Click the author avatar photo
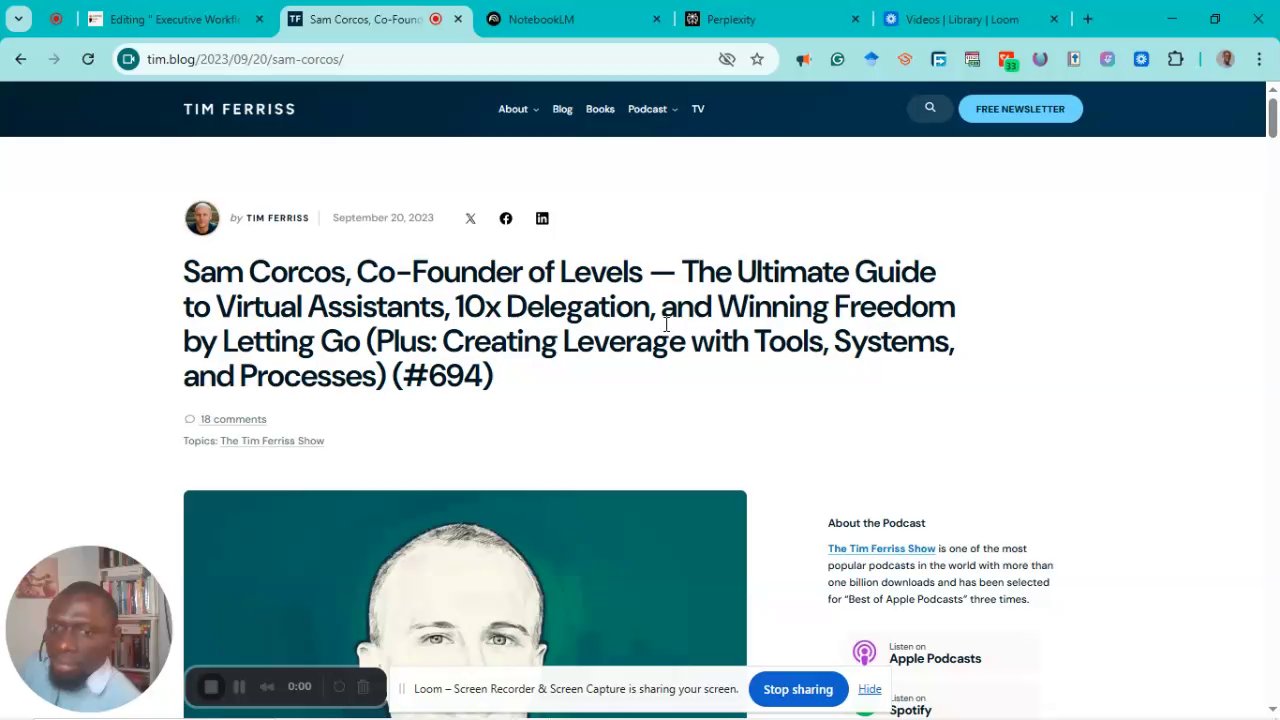Screen dimensions: 1280x720 202,218
